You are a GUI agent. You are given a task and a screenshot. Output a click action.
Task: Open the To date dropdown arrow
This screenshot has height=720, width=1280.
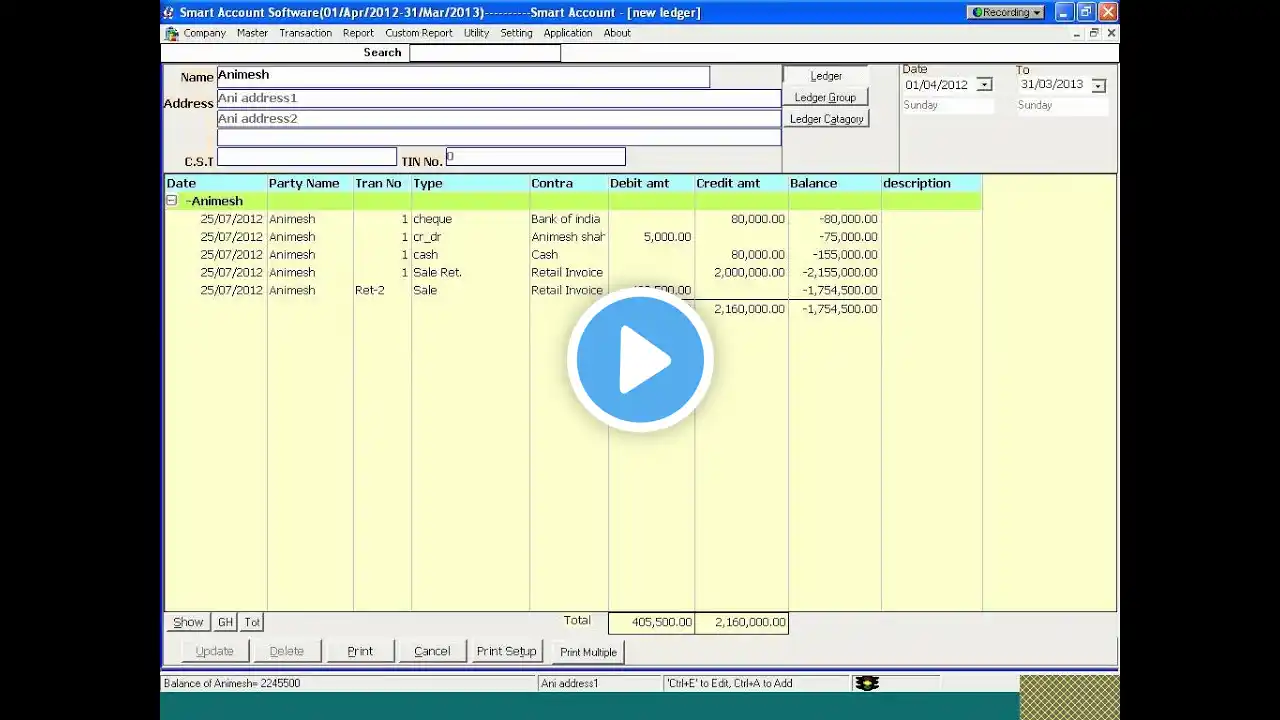click(x=1098, y=85)
